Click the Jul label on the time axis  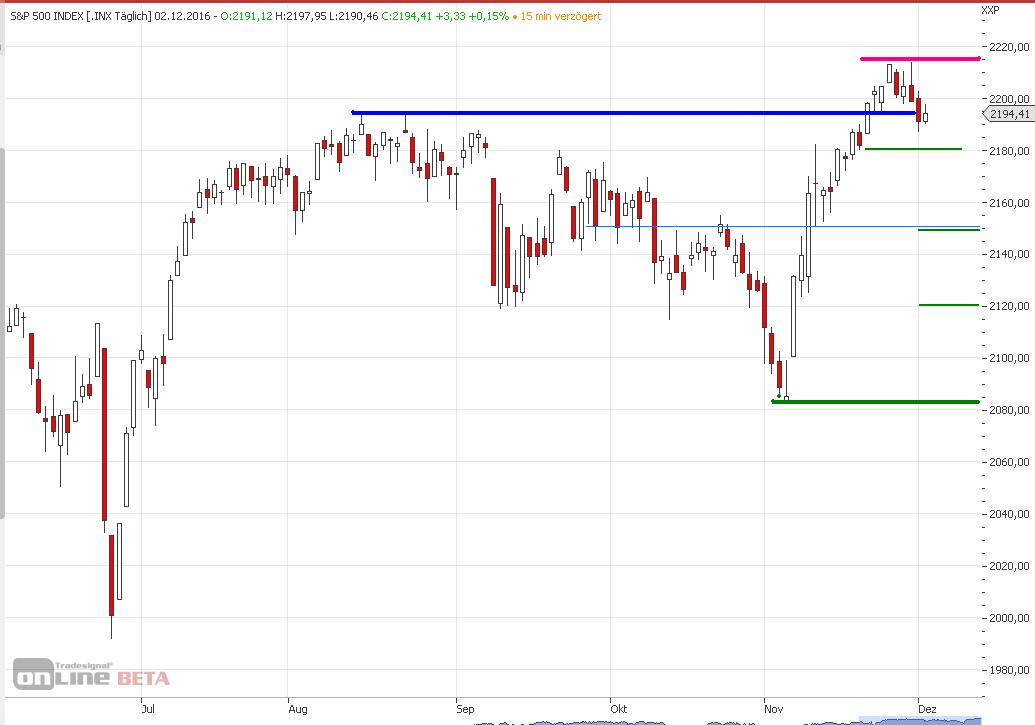pyautogui.click(x=148, y=708)
